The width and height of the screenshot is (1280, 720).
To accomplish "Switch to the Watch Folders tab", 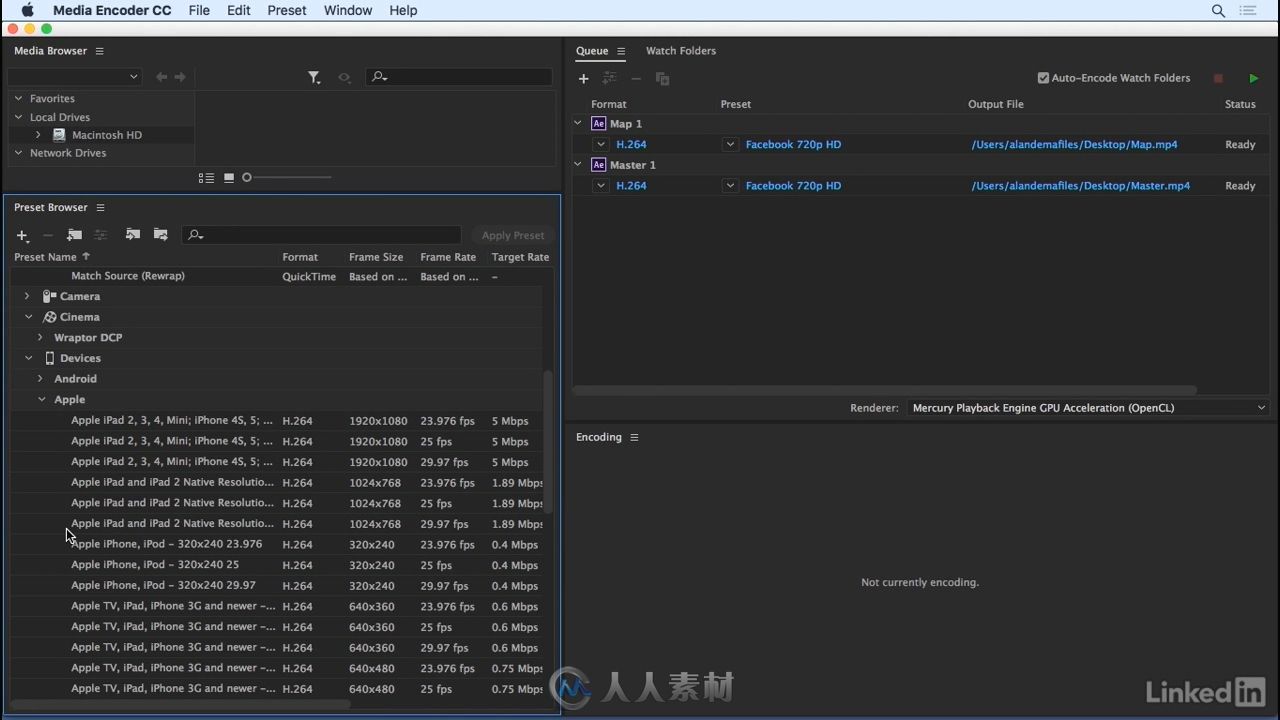I will (x=681, y=51).
